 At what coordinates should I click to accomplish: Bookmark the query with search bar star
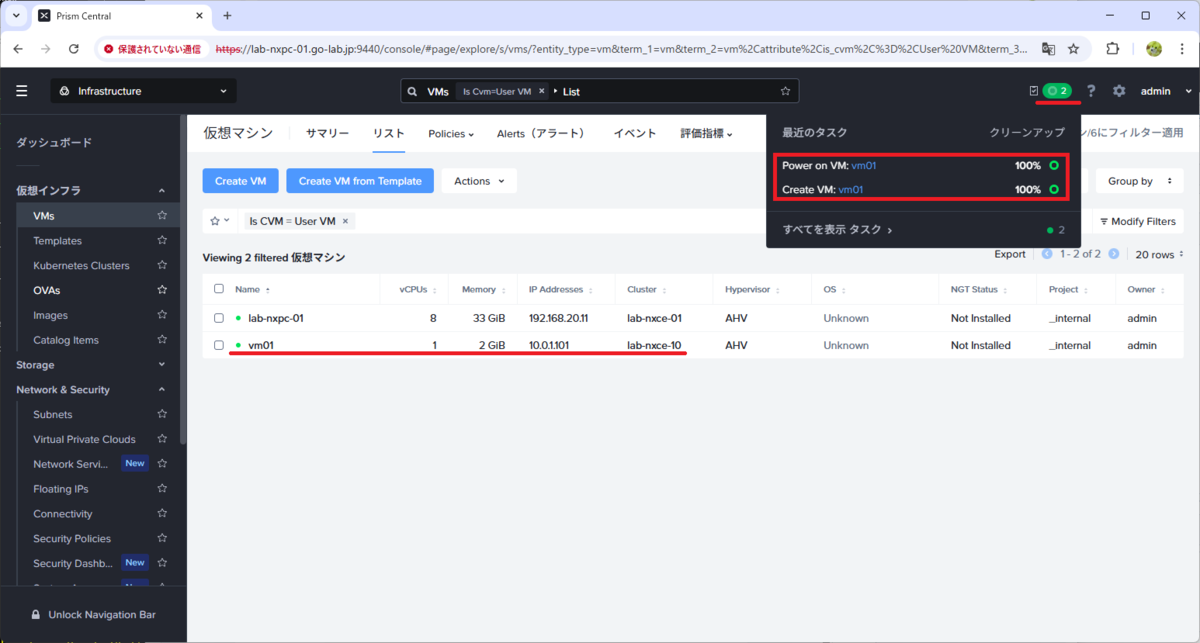coord(785,91)
